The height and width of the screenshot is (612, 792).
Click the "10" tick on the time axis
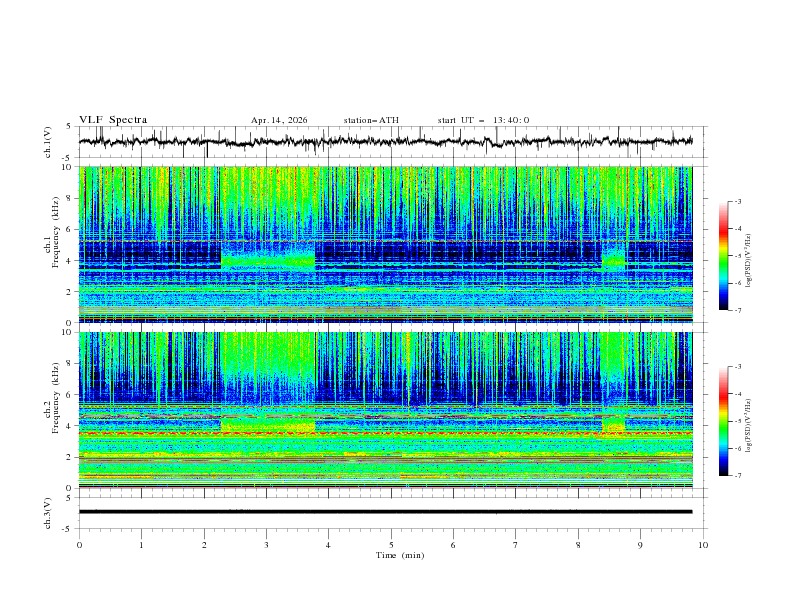(703, 545)
